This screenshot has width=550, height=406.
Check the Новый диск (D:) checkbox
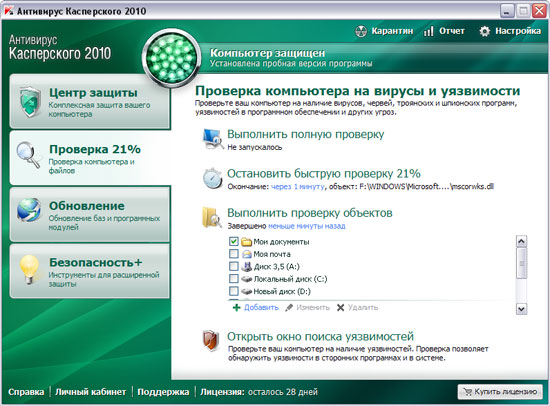click(x=234, y=291)
